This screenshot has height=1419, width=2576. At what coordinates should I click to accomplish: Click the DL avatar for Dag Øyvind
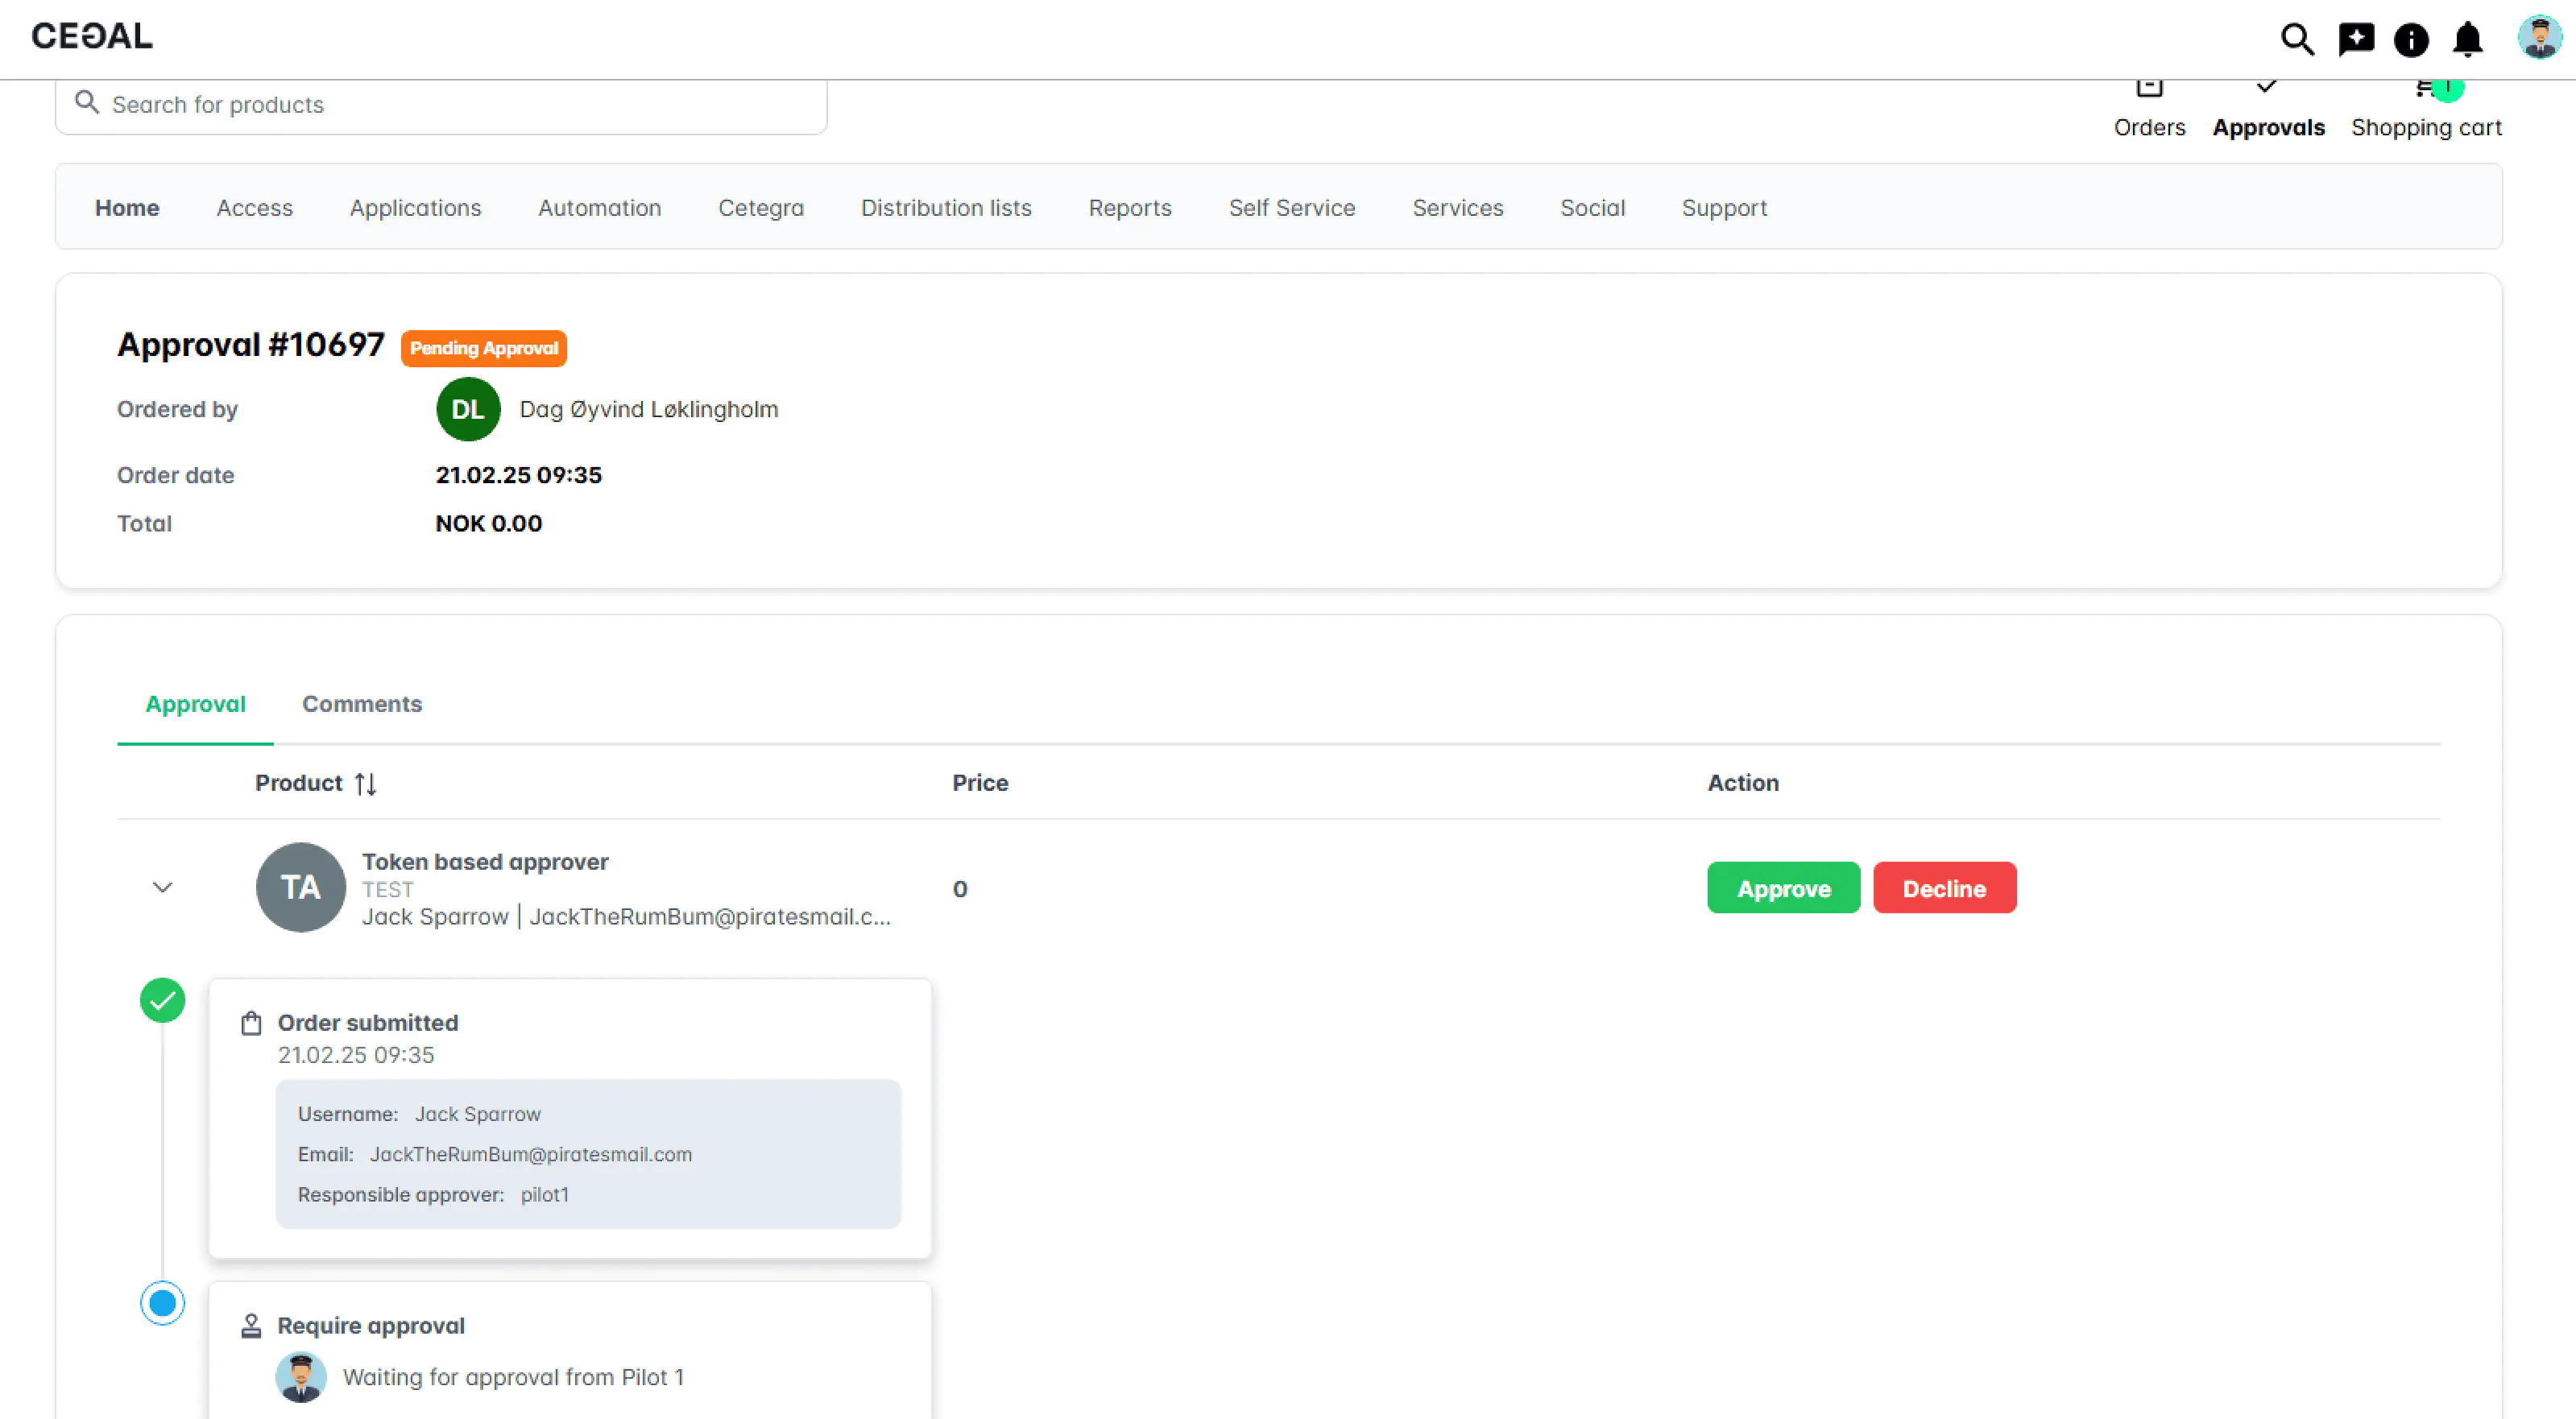[467, 409]
